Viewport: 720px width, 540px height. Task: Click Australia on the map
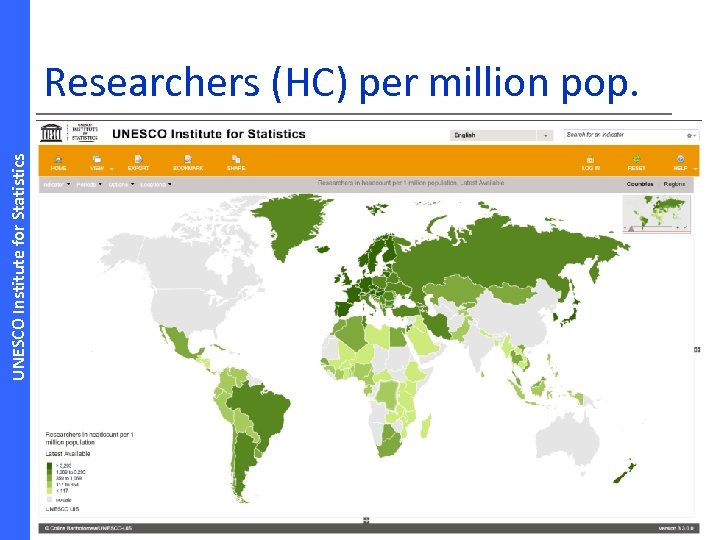pos(569,436)
